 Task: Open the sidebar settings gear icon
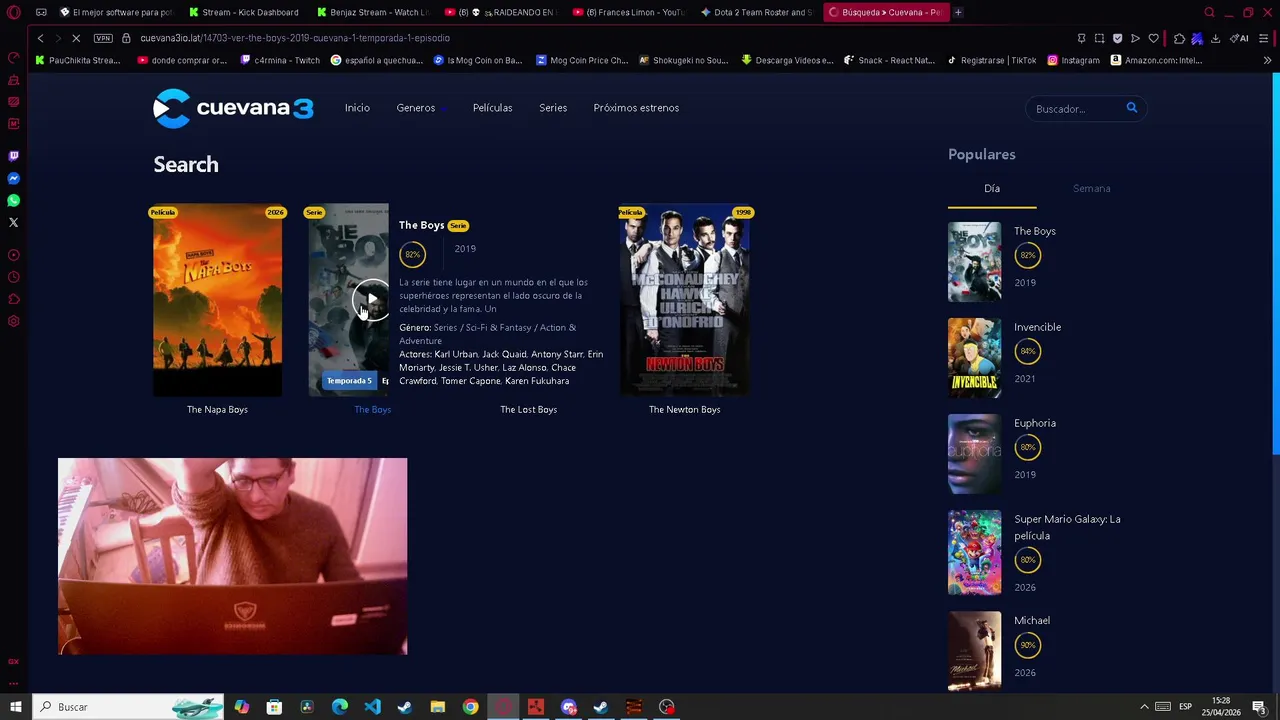click(x=14, y=321)
